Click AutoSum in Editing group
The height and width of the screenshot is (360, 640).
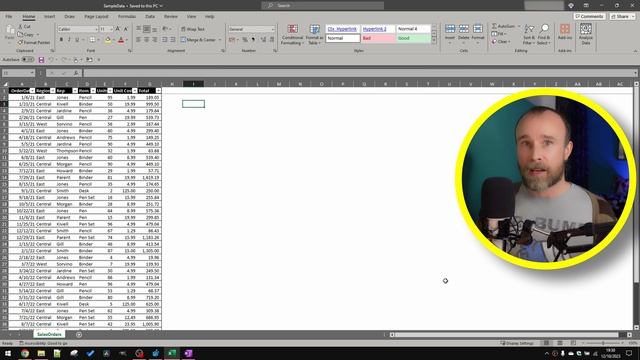click(504, 26)
